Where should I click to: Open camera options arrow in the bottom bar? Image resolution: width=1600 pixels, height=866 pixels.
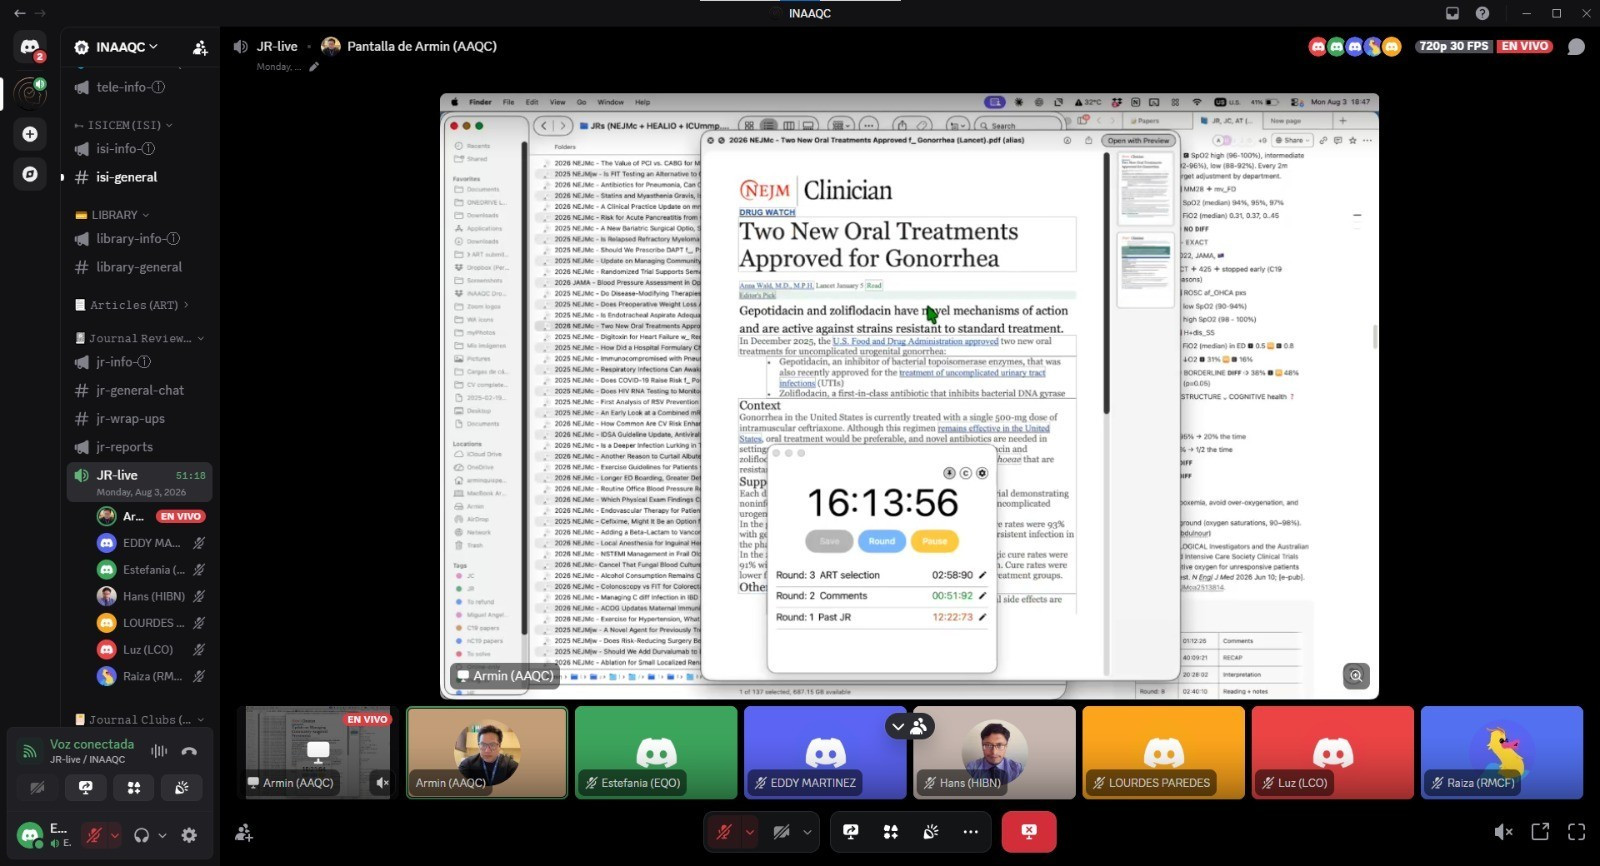pos(807,831)
